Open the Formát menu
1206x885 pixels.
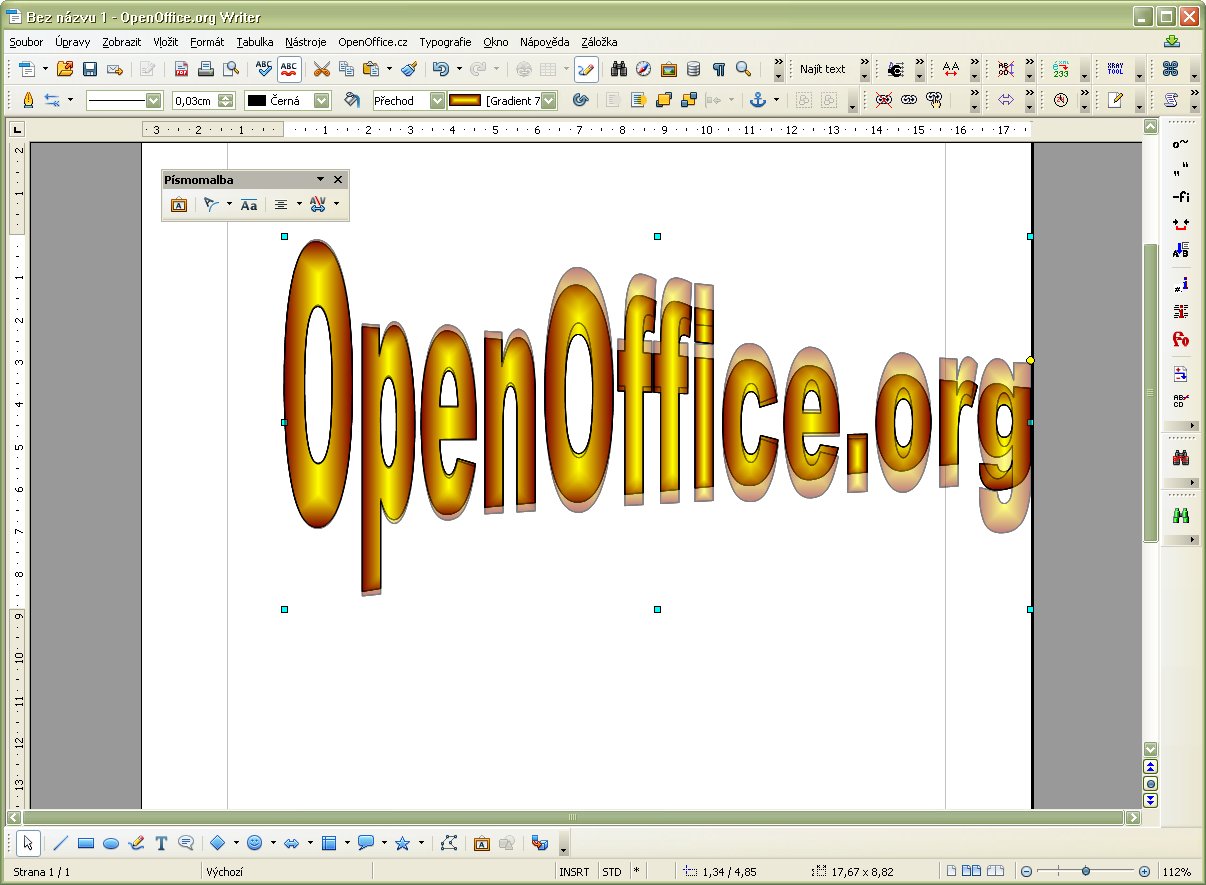(207, 42)
